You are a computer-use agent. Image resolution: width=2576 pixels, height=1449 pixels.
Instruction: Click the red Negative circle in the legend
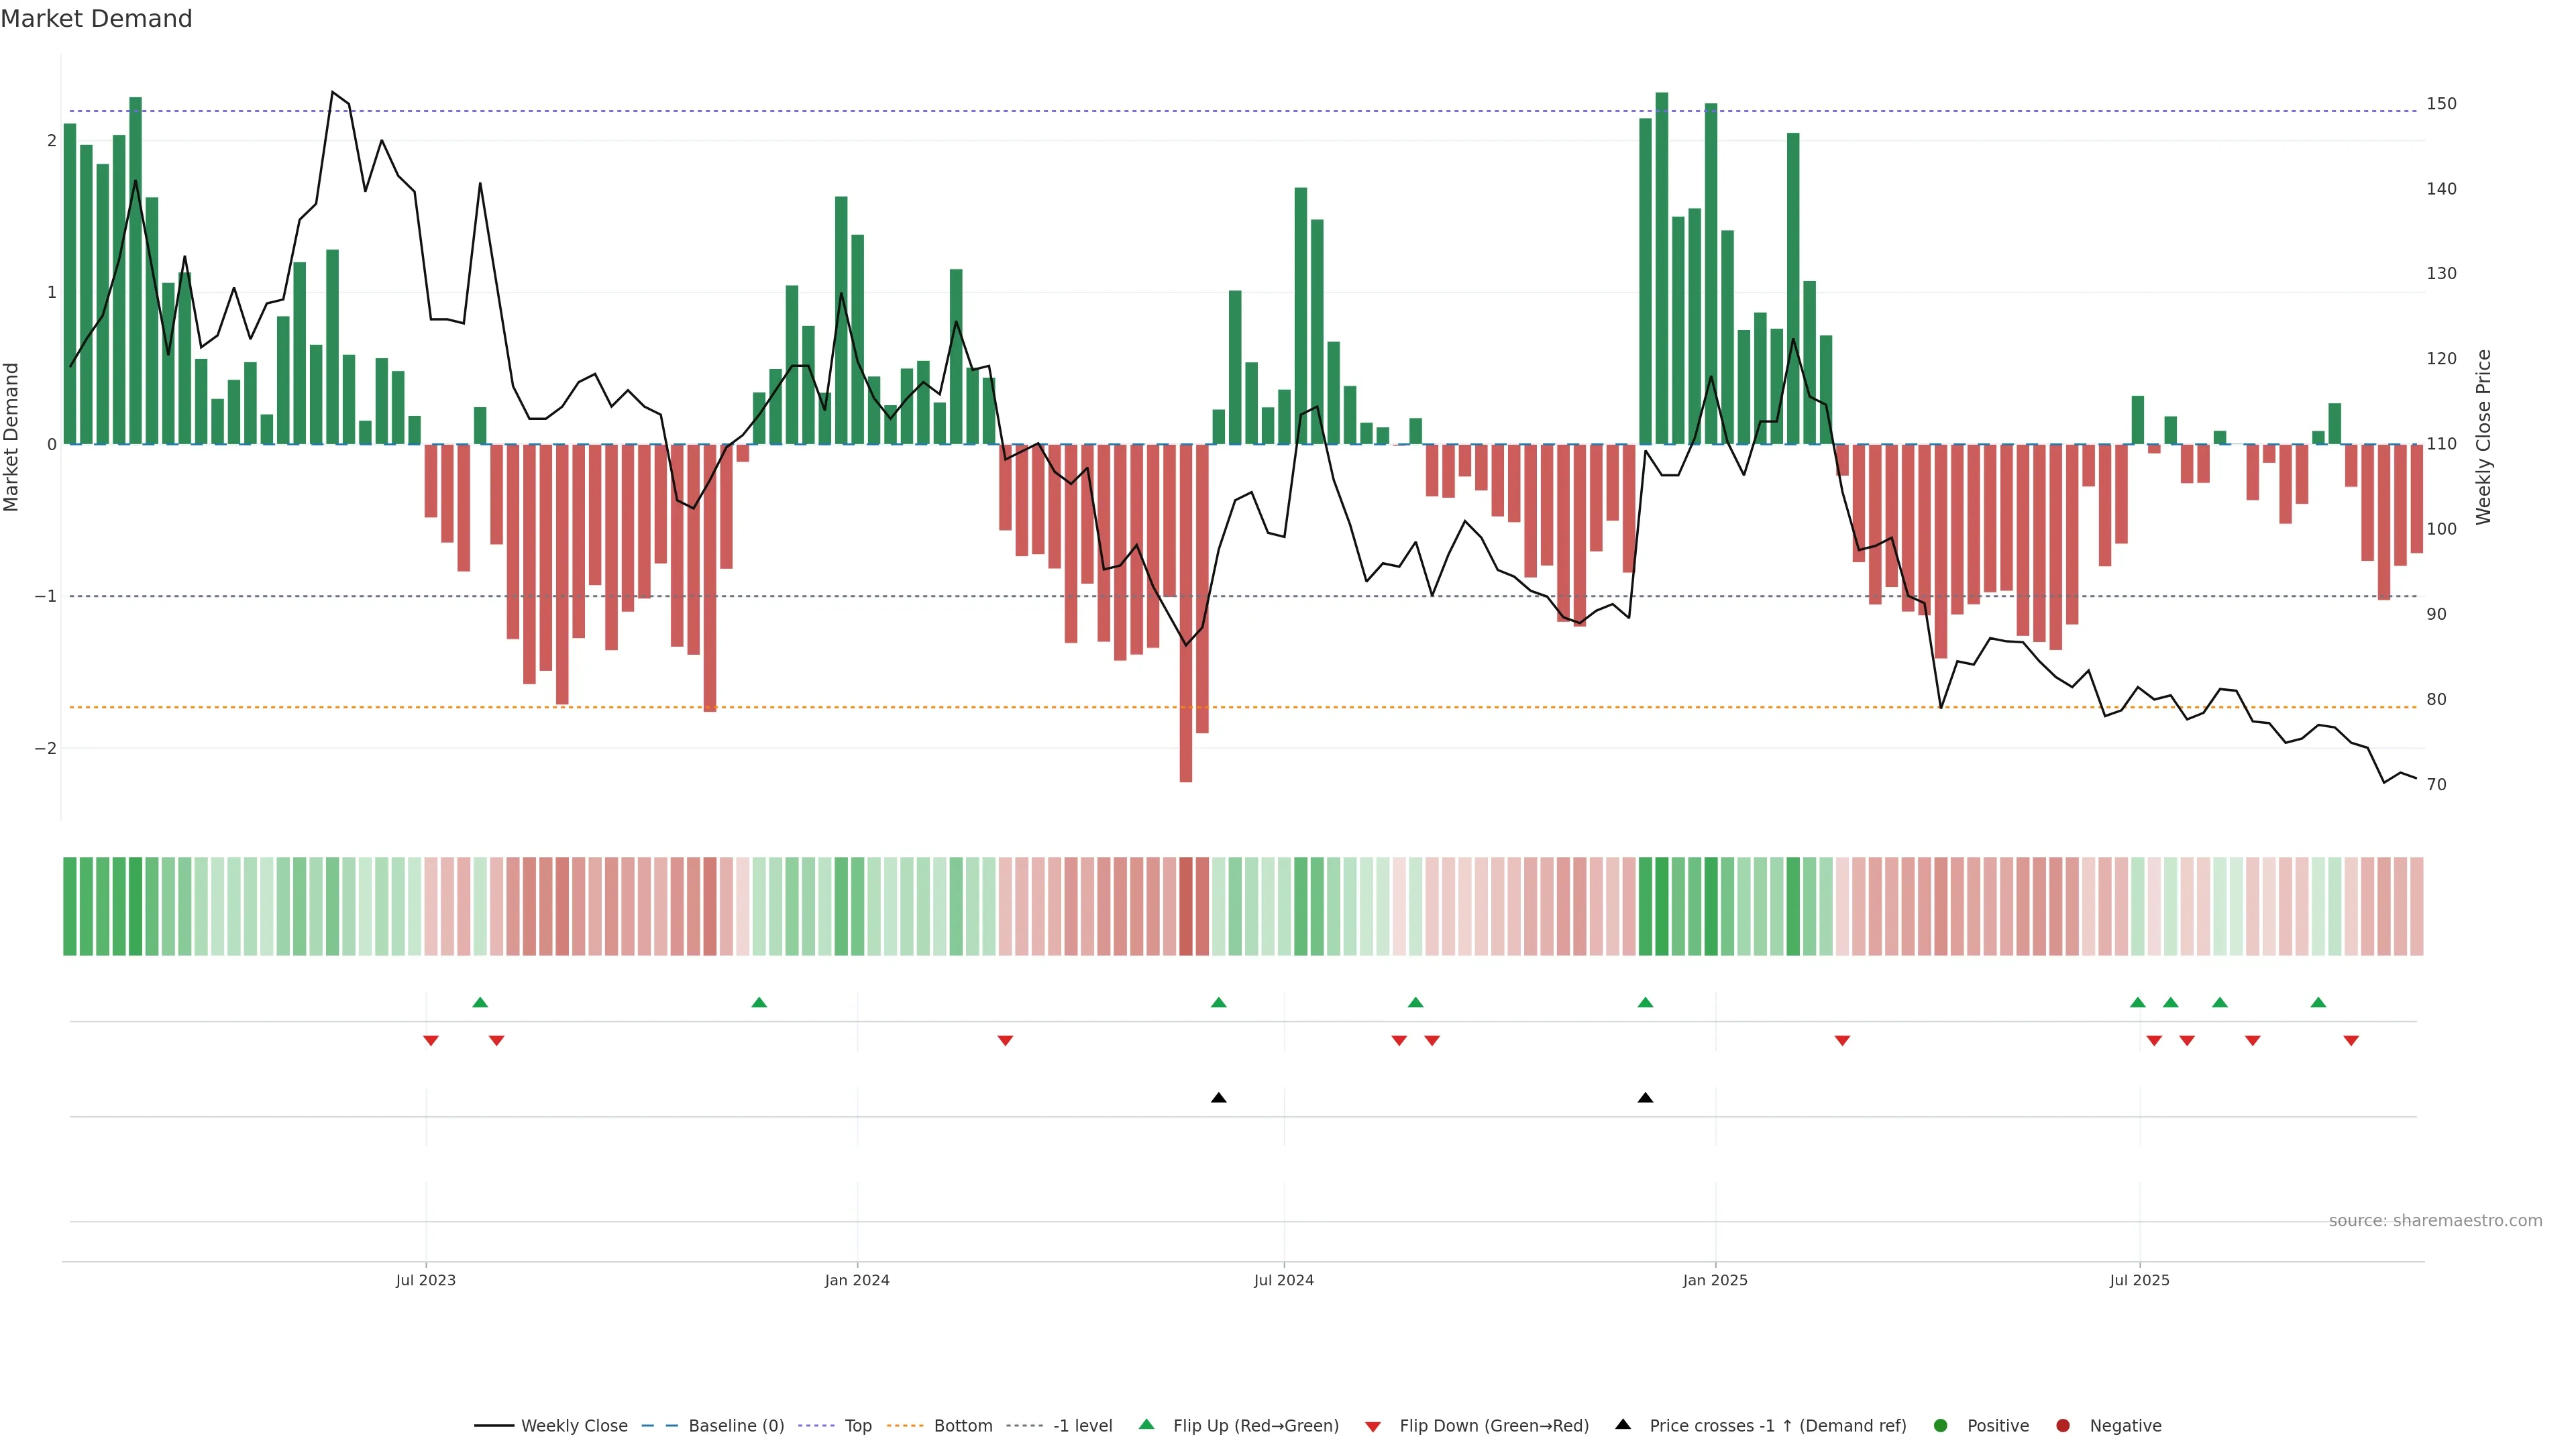[2063, 1425]
